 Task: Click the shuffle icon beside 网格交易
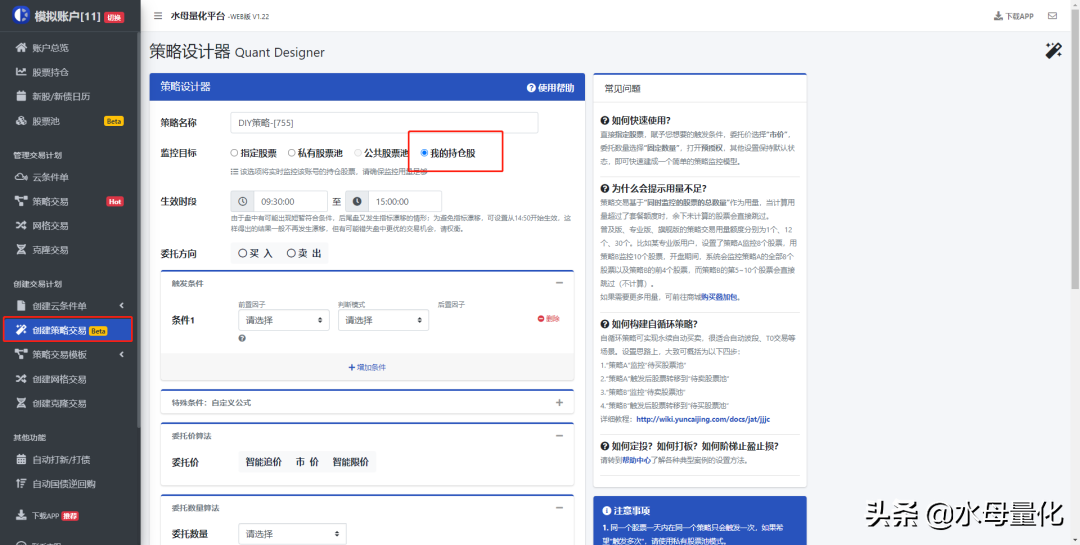[21, 225]
